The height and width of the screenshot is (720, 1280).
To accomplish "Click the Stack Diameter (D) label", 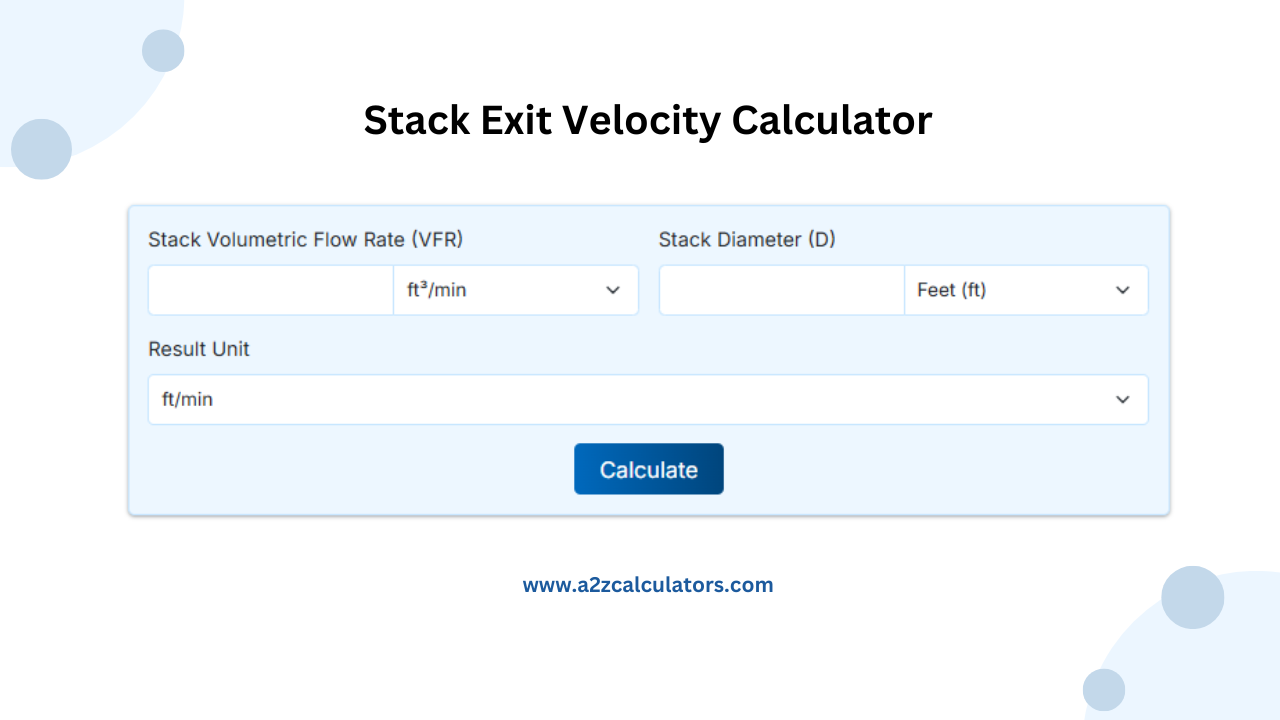I will (x=746, y=240).
